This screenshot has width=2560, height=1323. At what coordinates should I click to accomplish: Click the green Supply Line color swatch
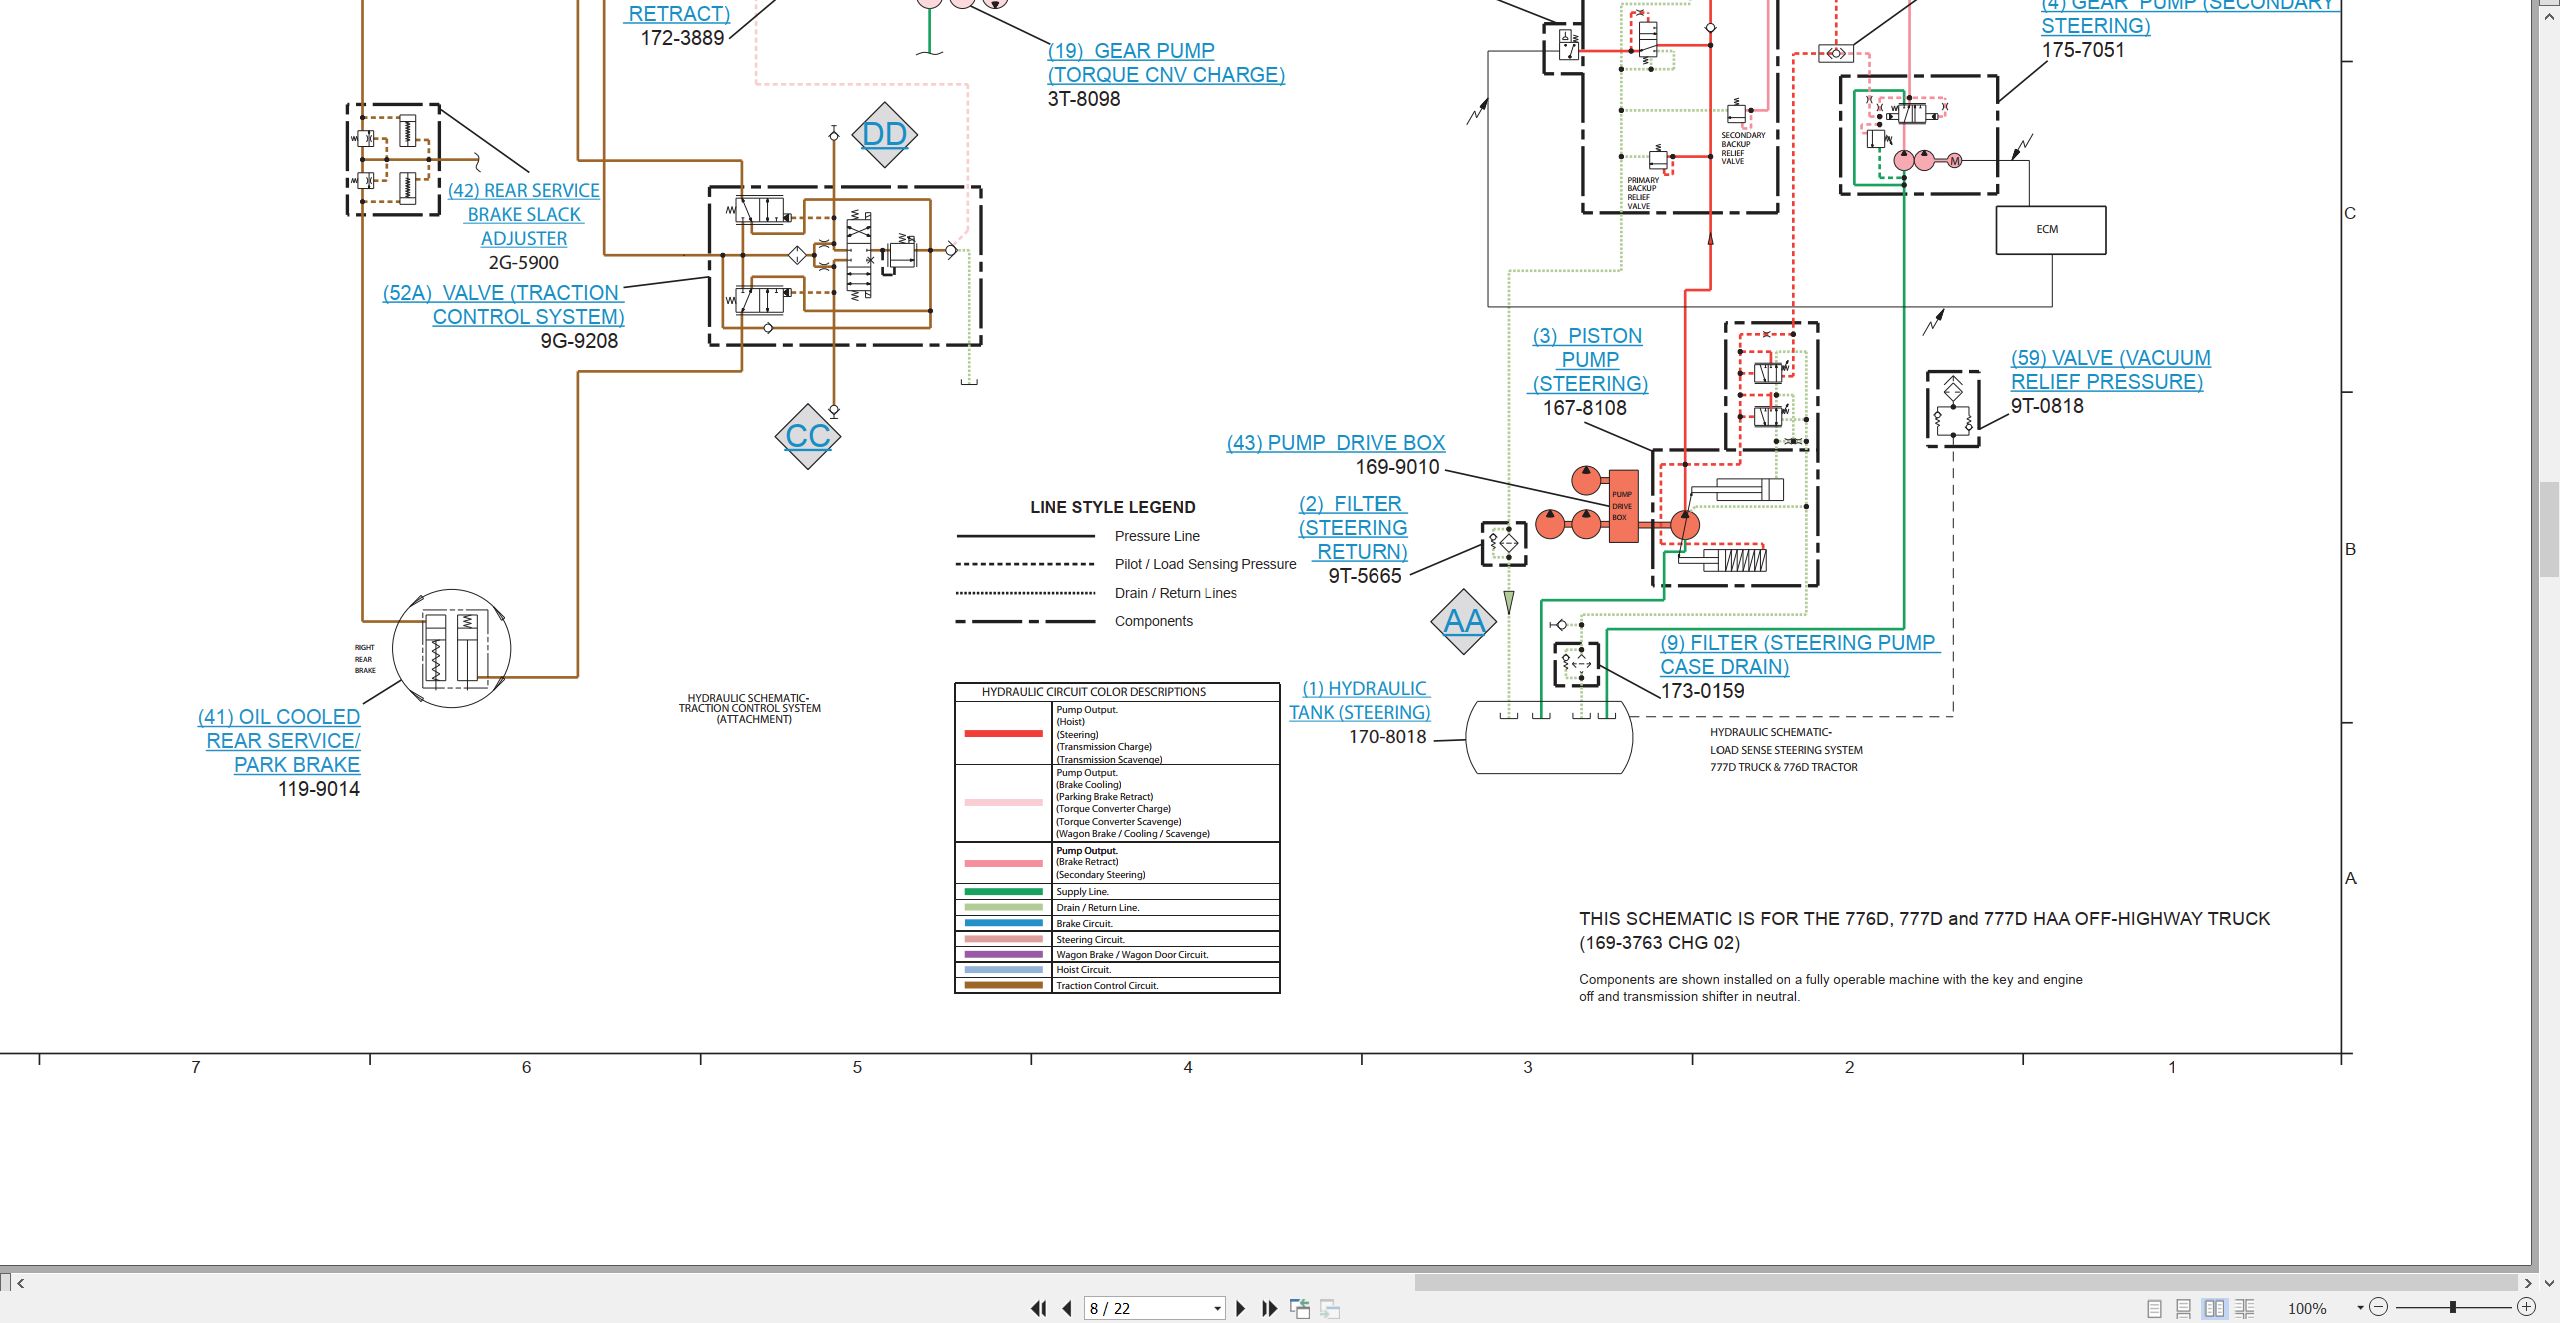(1003, 891)
